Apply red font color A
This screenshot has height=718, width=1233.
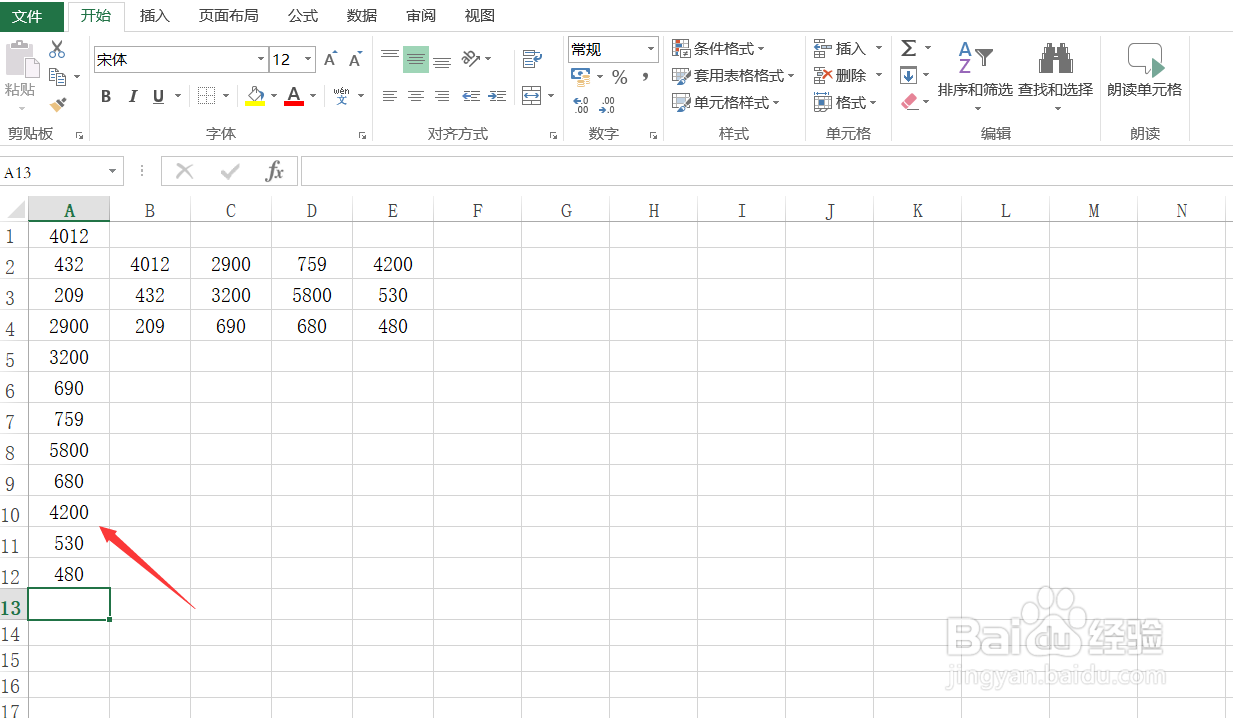(294, 96)
